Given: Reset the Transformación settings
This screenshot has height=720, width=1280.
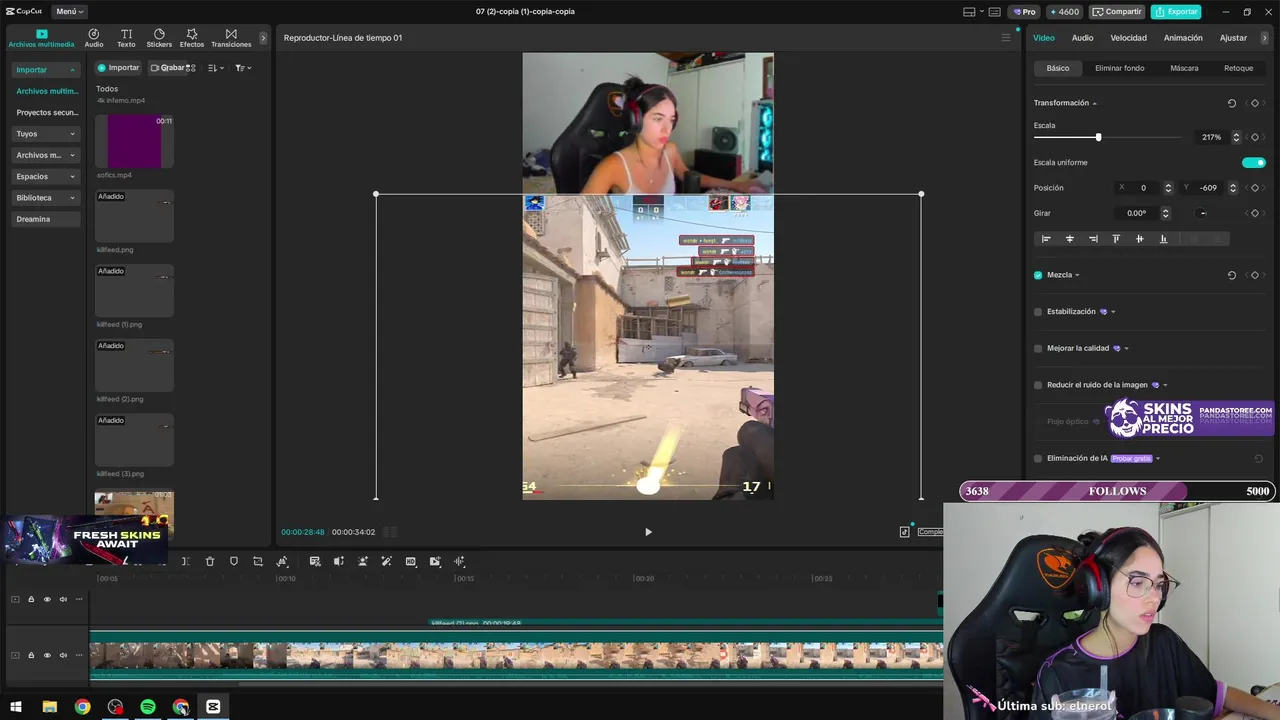Looking at the screenshot, I should 1231,103.
